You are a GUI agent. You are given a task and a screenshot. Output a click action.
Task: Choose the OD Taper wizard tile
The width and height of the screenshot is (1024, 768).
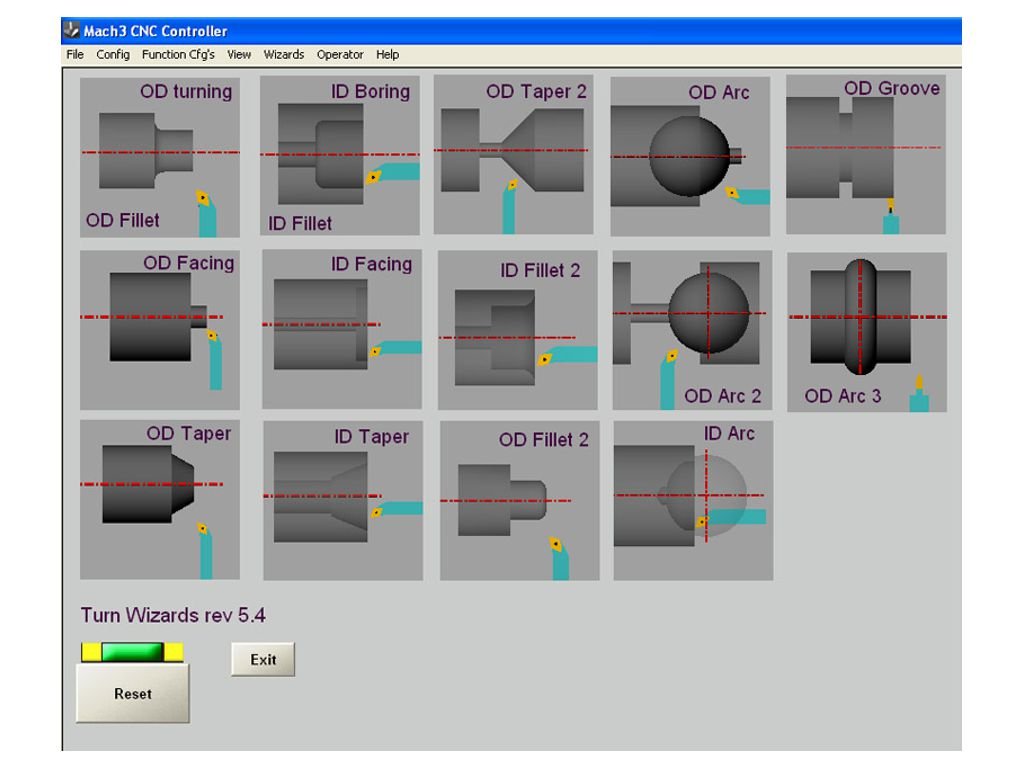click(x=159, y=500)
